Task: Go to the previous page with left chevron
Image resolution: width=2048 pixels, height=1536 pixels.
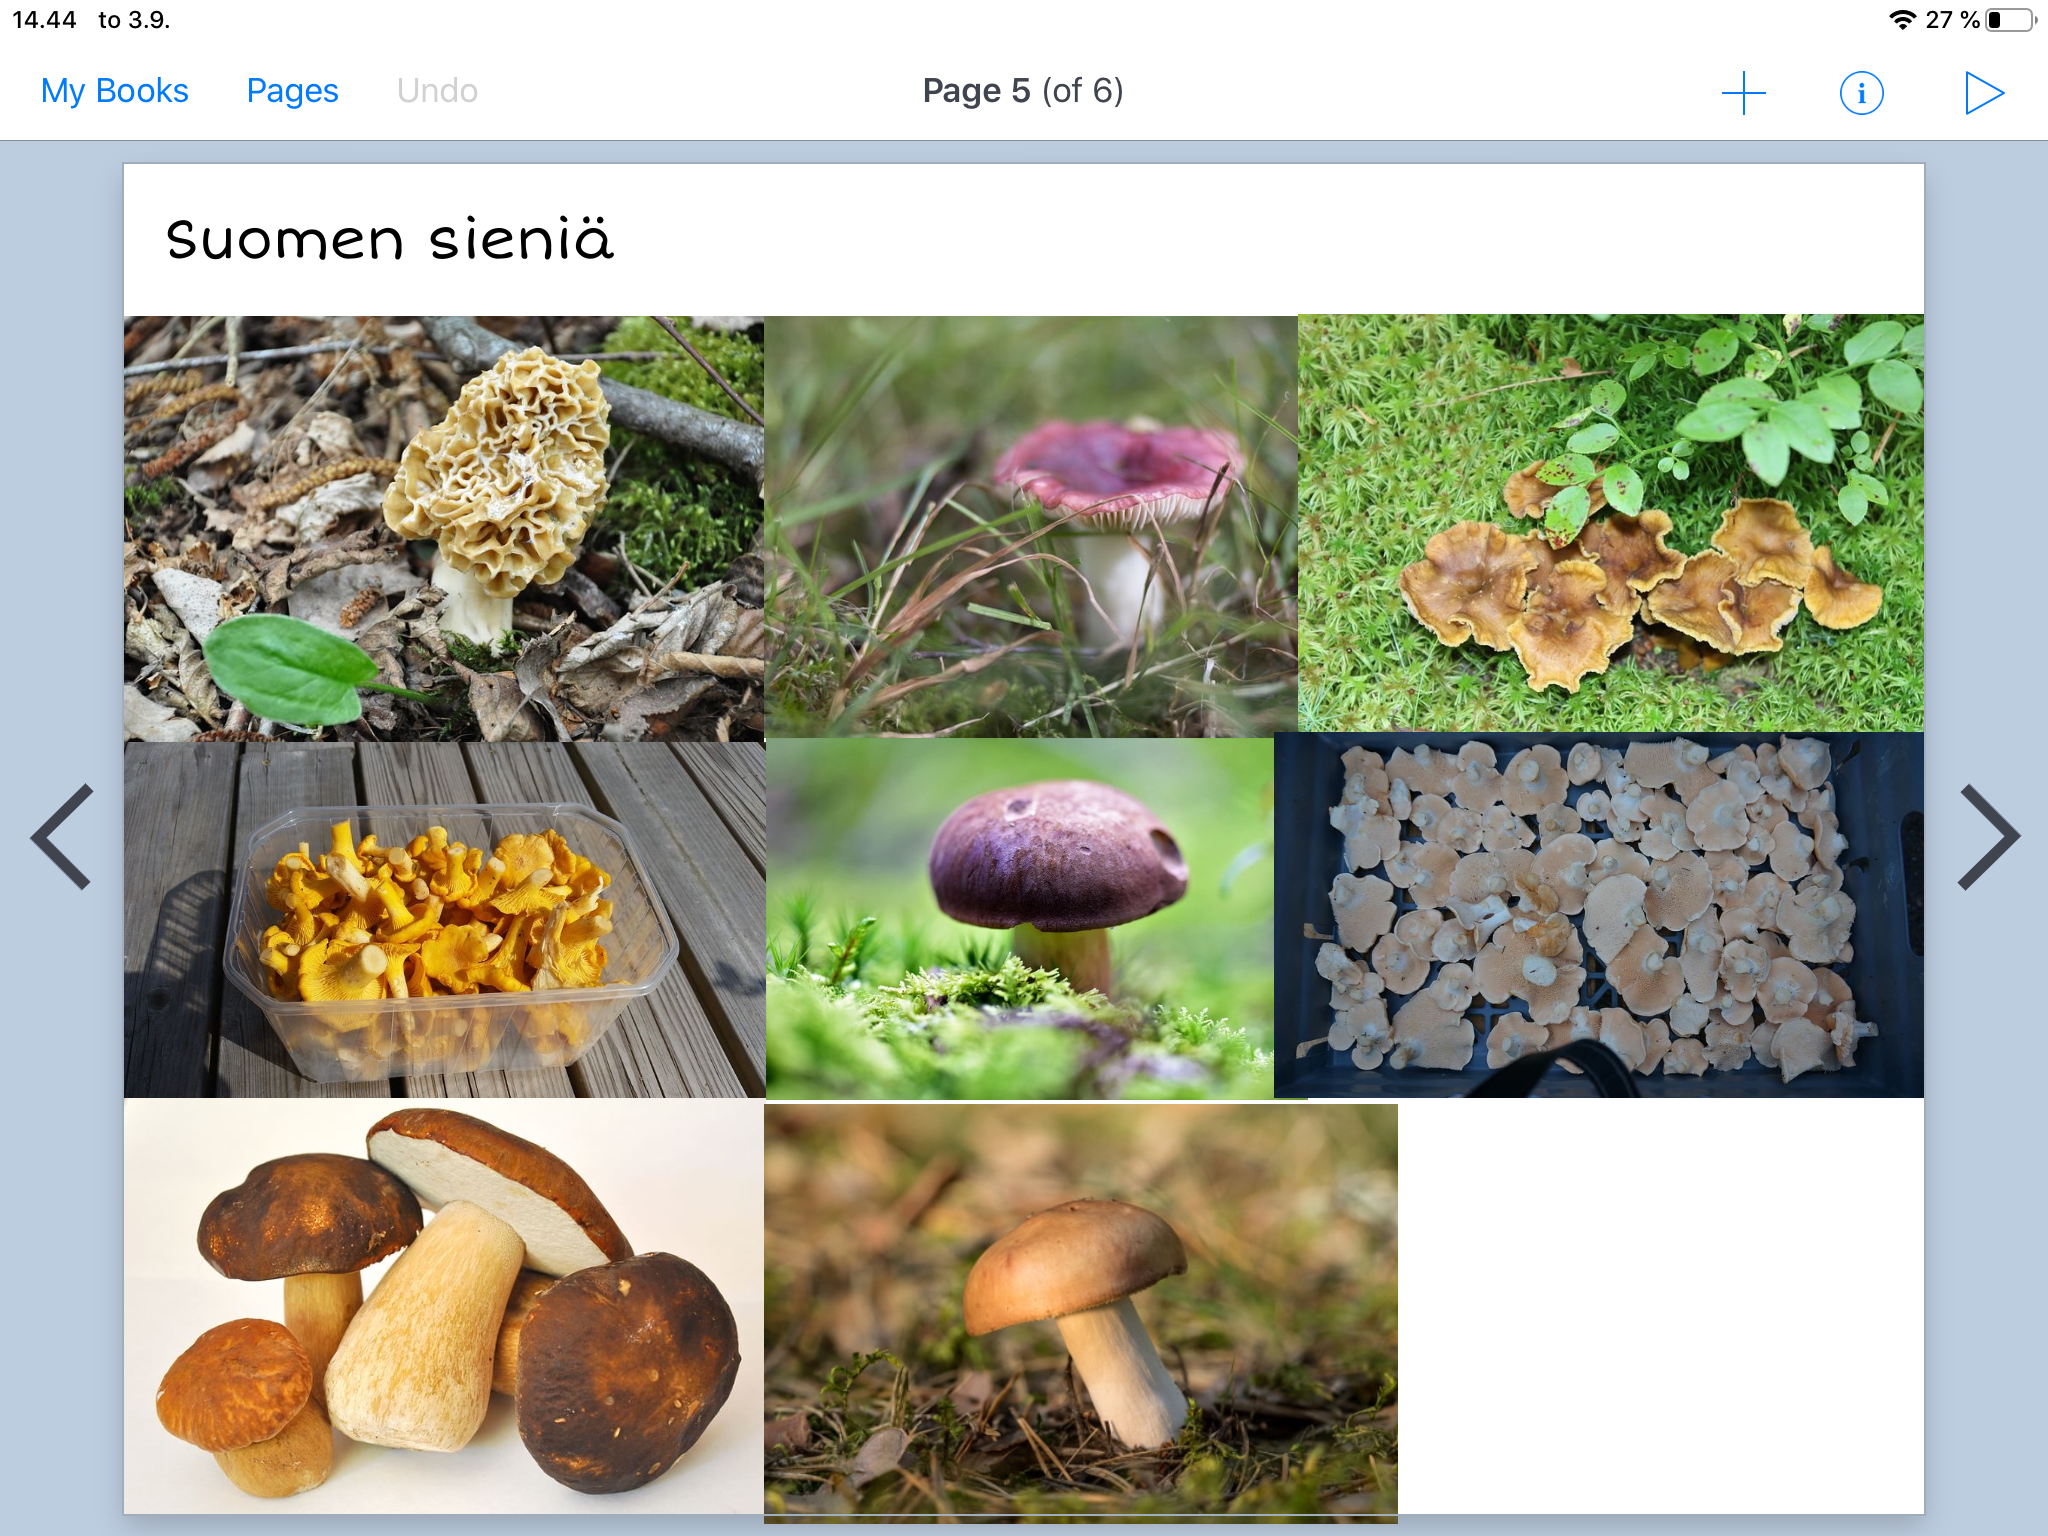Action: click(x=63, y=837)
